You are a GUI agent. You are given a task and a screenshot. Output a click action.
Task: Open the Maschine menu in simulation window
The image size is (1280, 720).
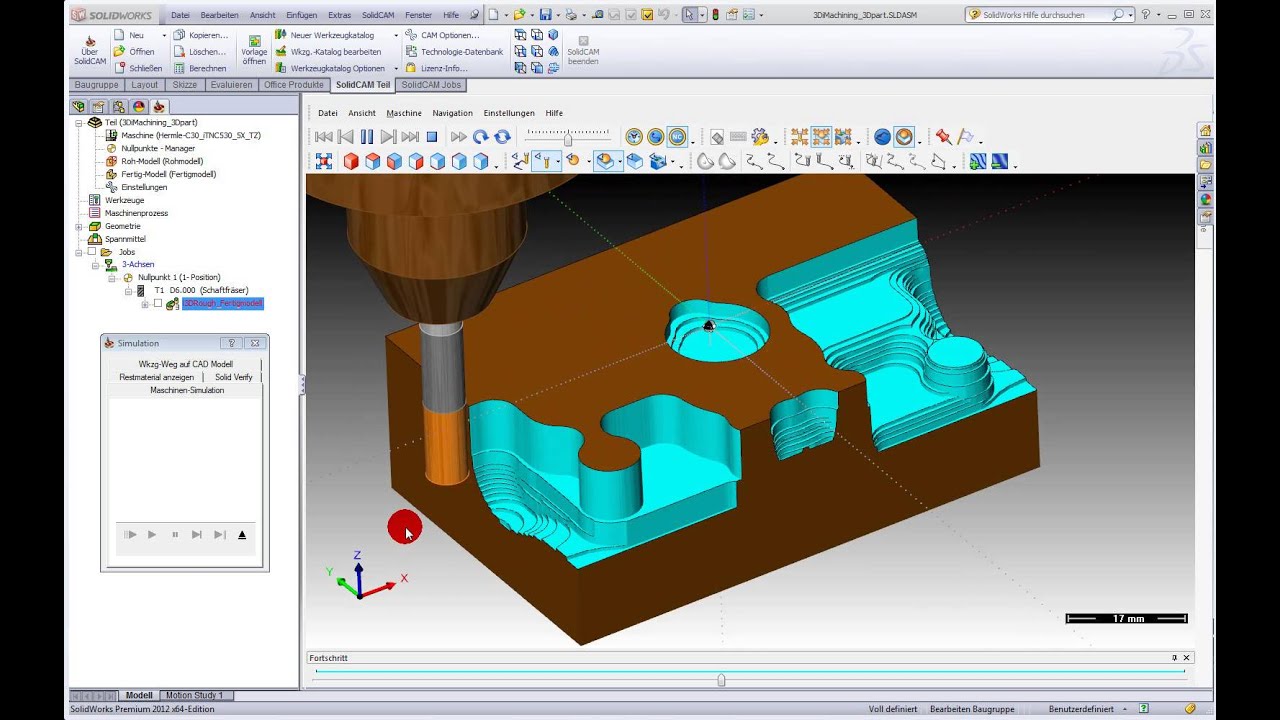tap(404, 113)
